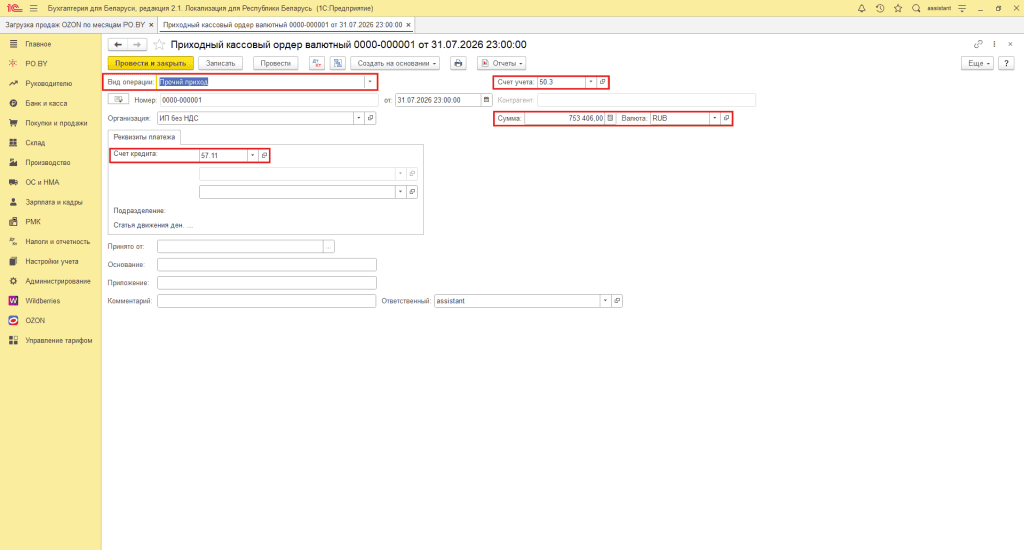The width and height of the screenshot is (1024, 550).
Task: Open Налоги и отчетность section
Action: click(57, 242)
